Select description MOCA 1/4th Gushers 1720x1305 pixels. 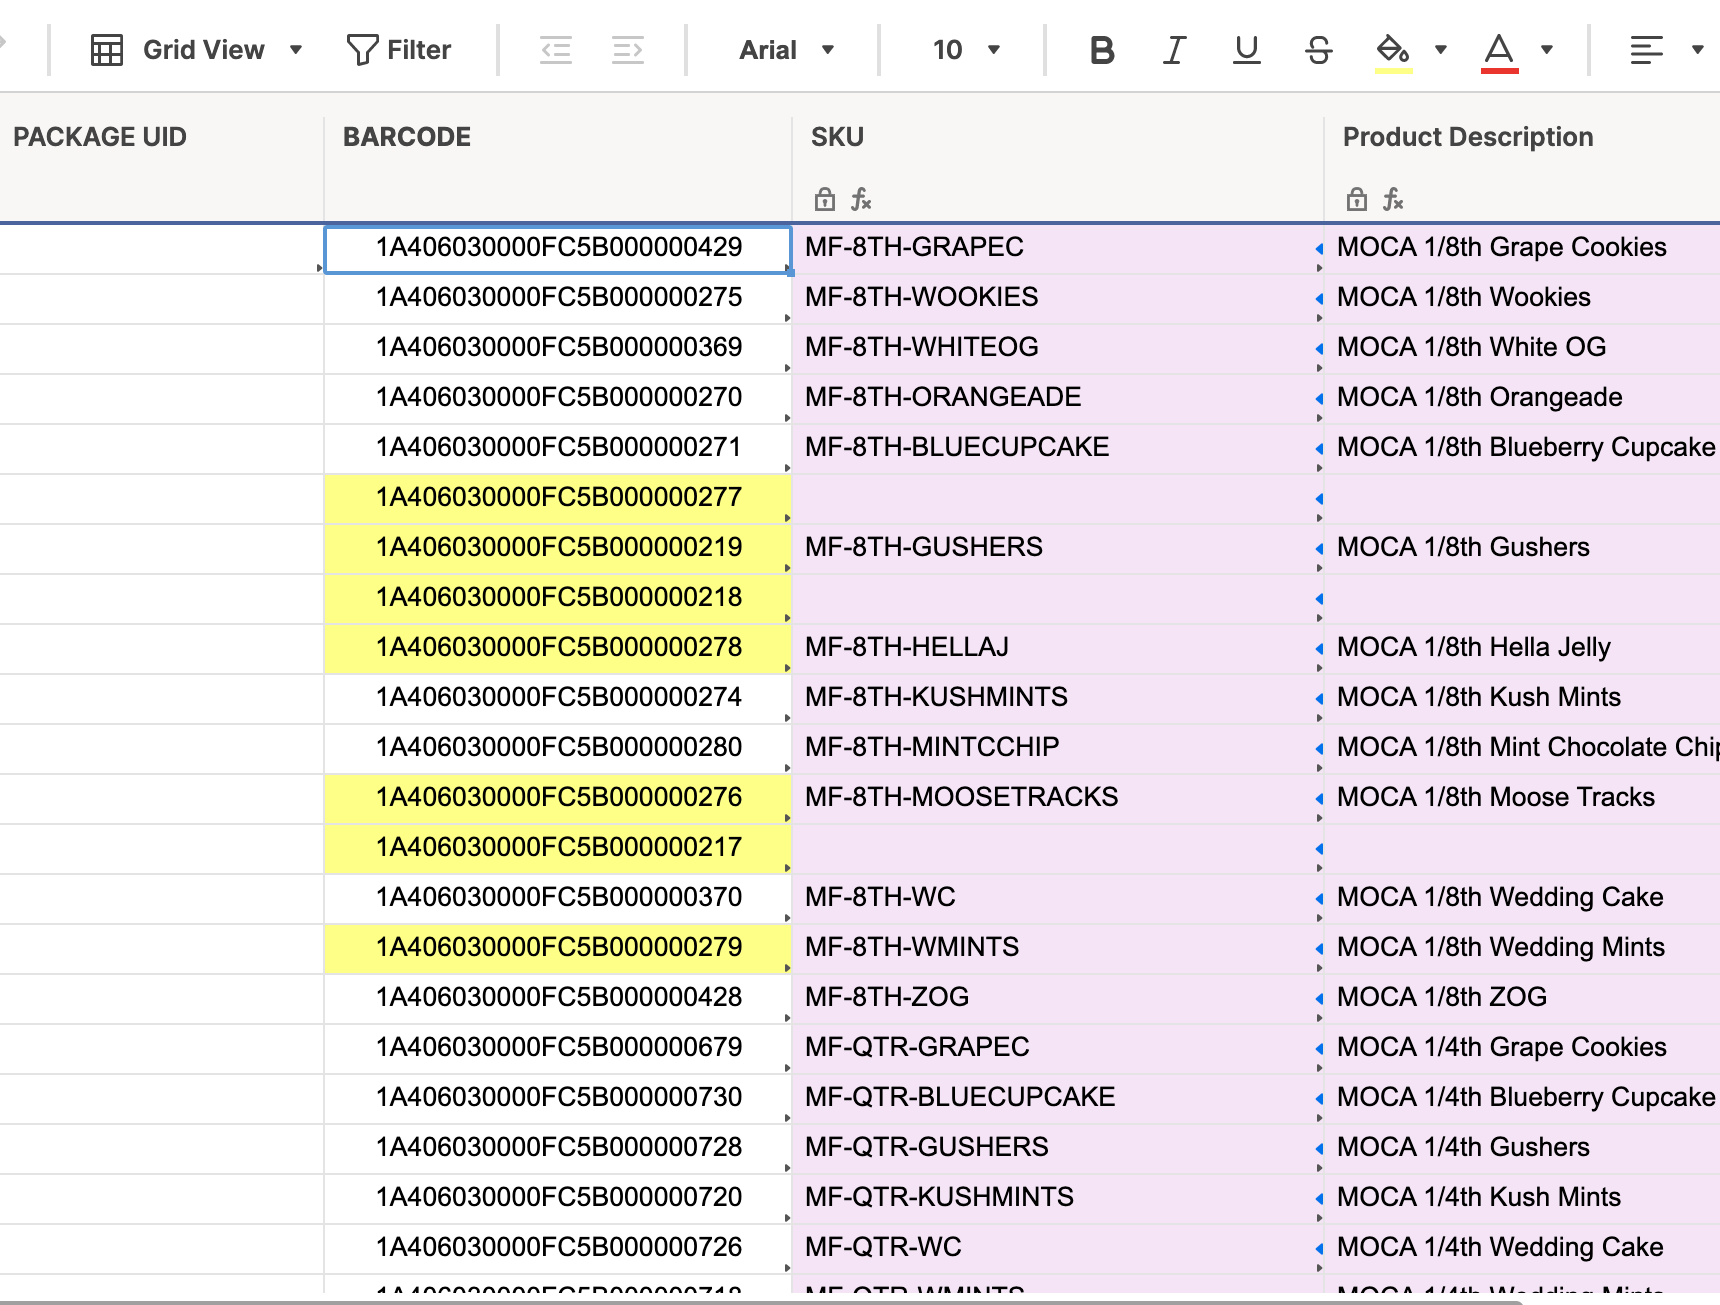pyautogui.click(x=1522, y=1148)
